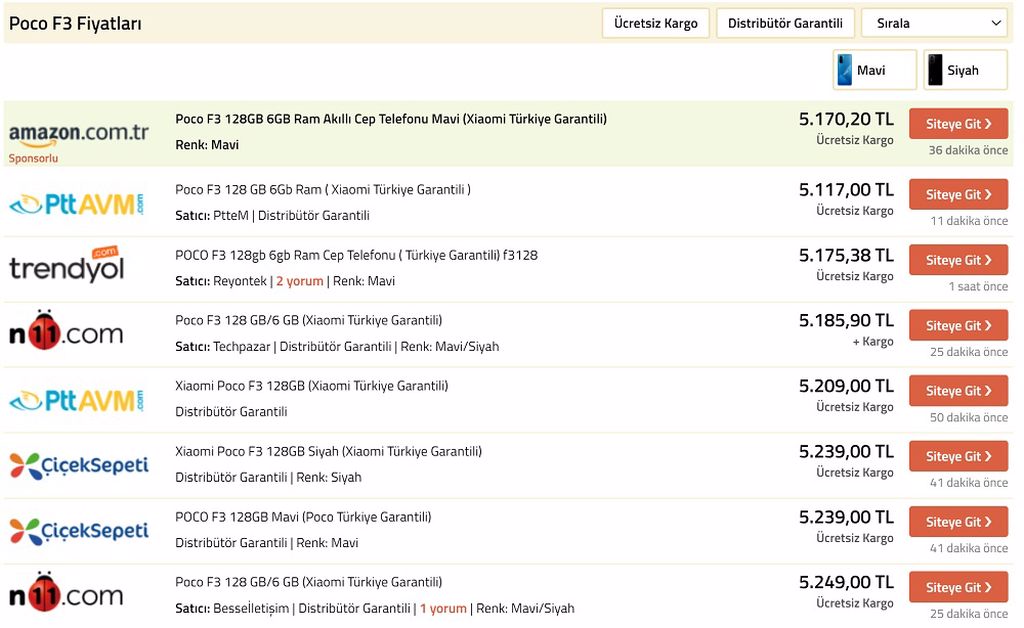Click Siteye Git for the Amazon offer
1024x628 pixels.
point(958,123)
